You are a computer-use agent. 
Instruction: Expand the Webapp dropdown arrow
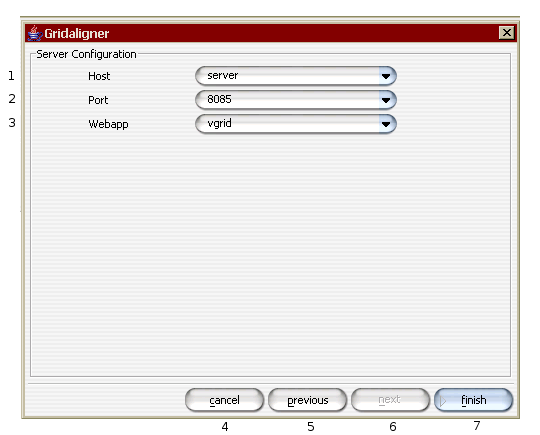386,124
